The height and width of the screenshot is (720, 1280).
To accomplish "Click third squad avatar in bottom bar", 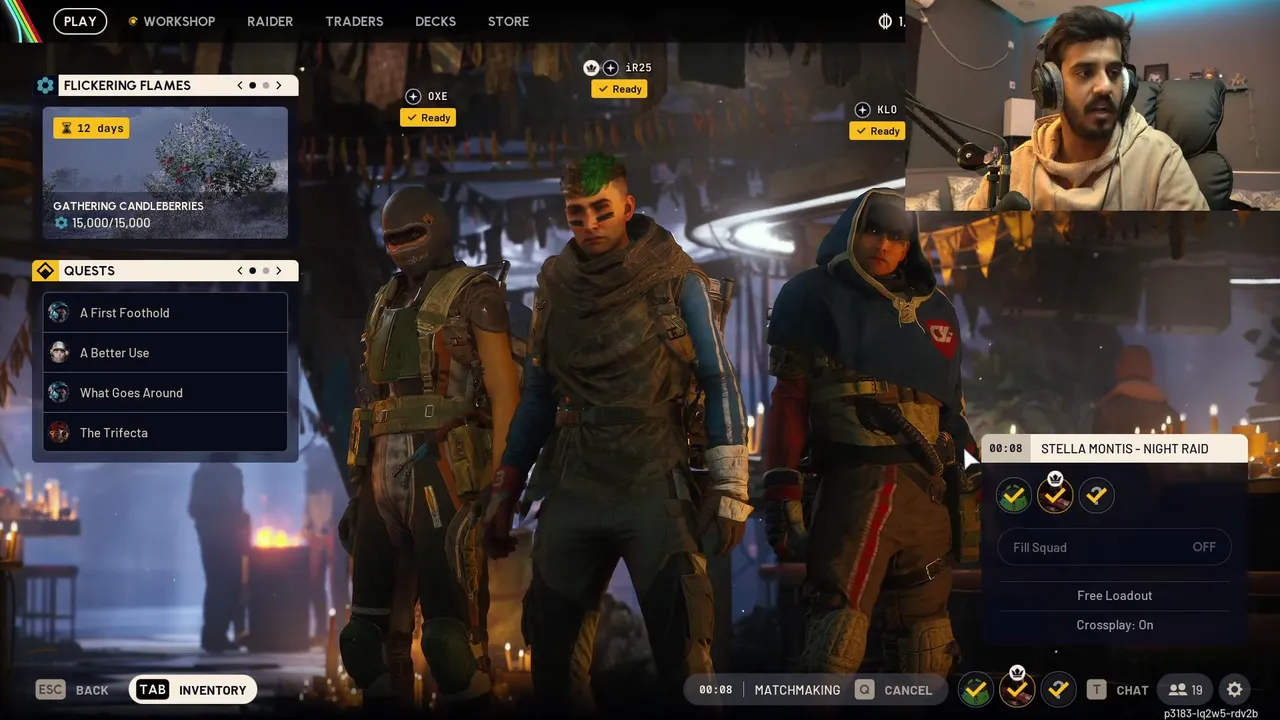I will [1058, 690].
